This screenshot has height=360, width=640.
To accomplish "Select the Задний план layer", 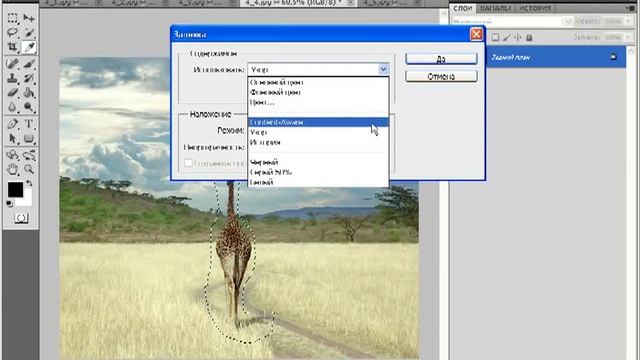I will pos(556,57).
